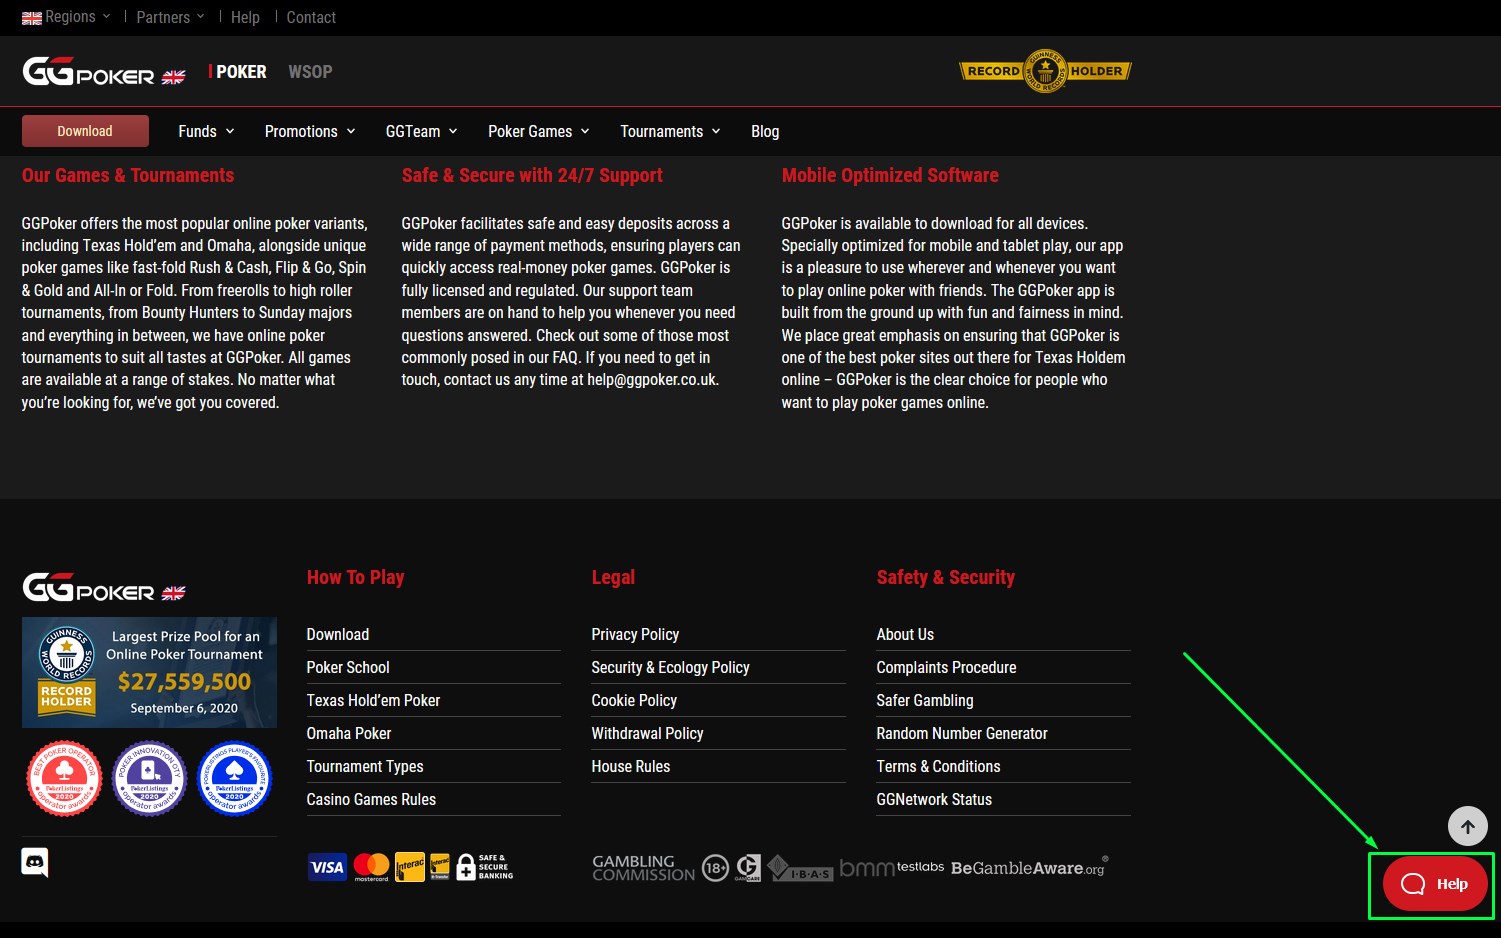The height and width of the screenshot is (938, 1501).
Task: Click the scroll-to-top arrow button
Action: (x=1468, y=826)
